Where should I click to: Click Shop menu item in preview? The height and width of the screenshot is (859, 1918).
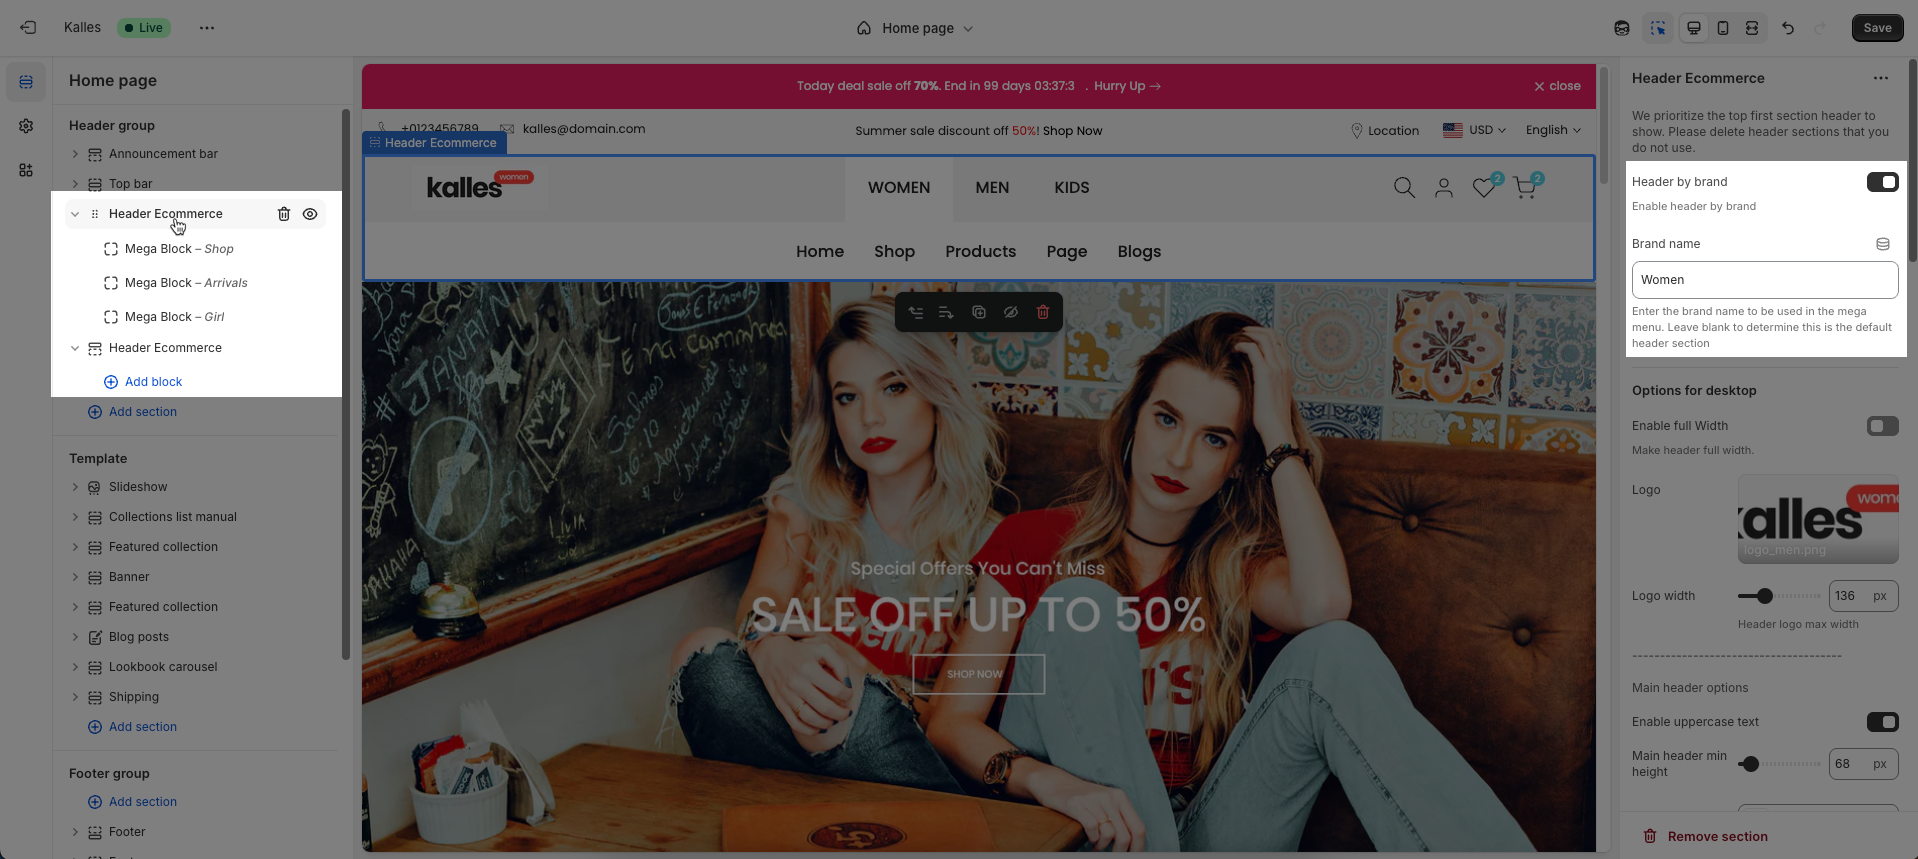tap(894, 252)
